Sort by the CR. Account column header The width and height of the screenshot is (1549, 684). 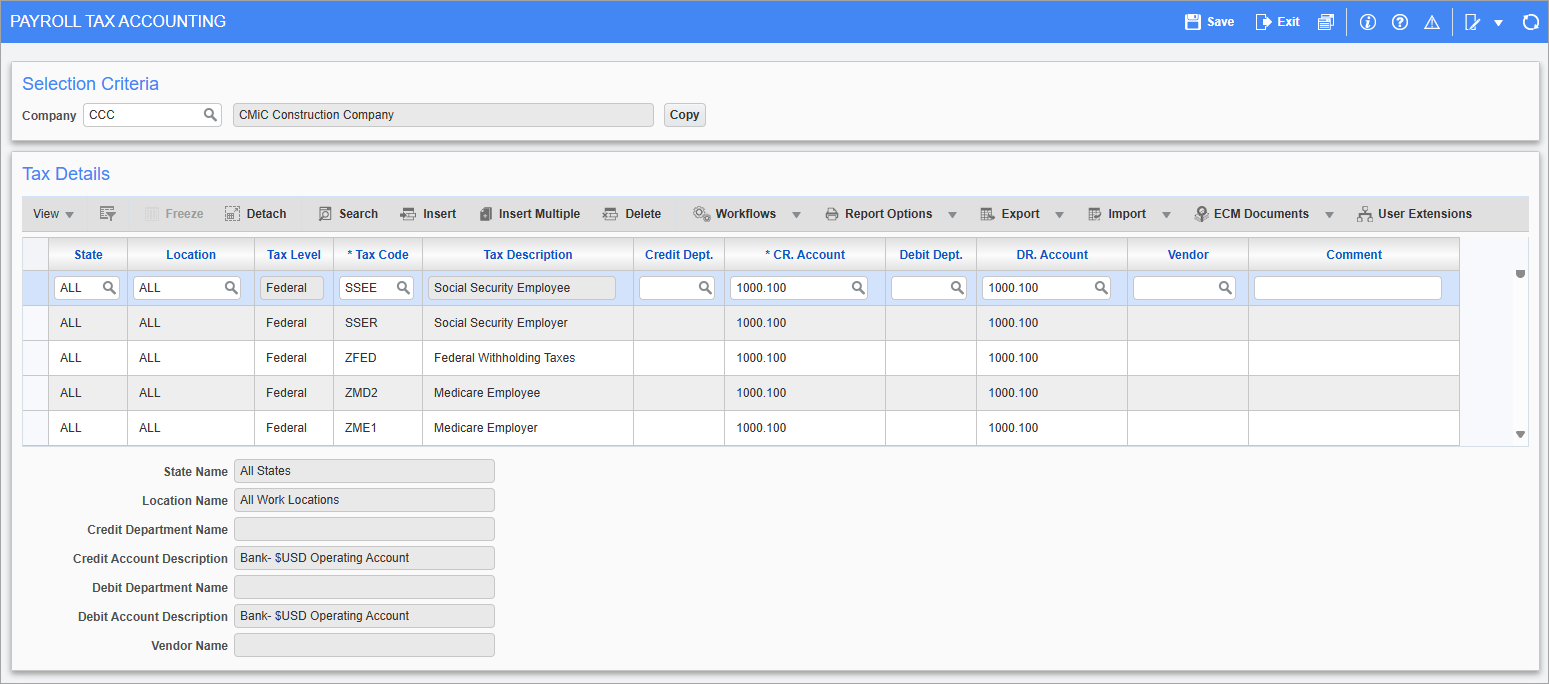[805, 255]
